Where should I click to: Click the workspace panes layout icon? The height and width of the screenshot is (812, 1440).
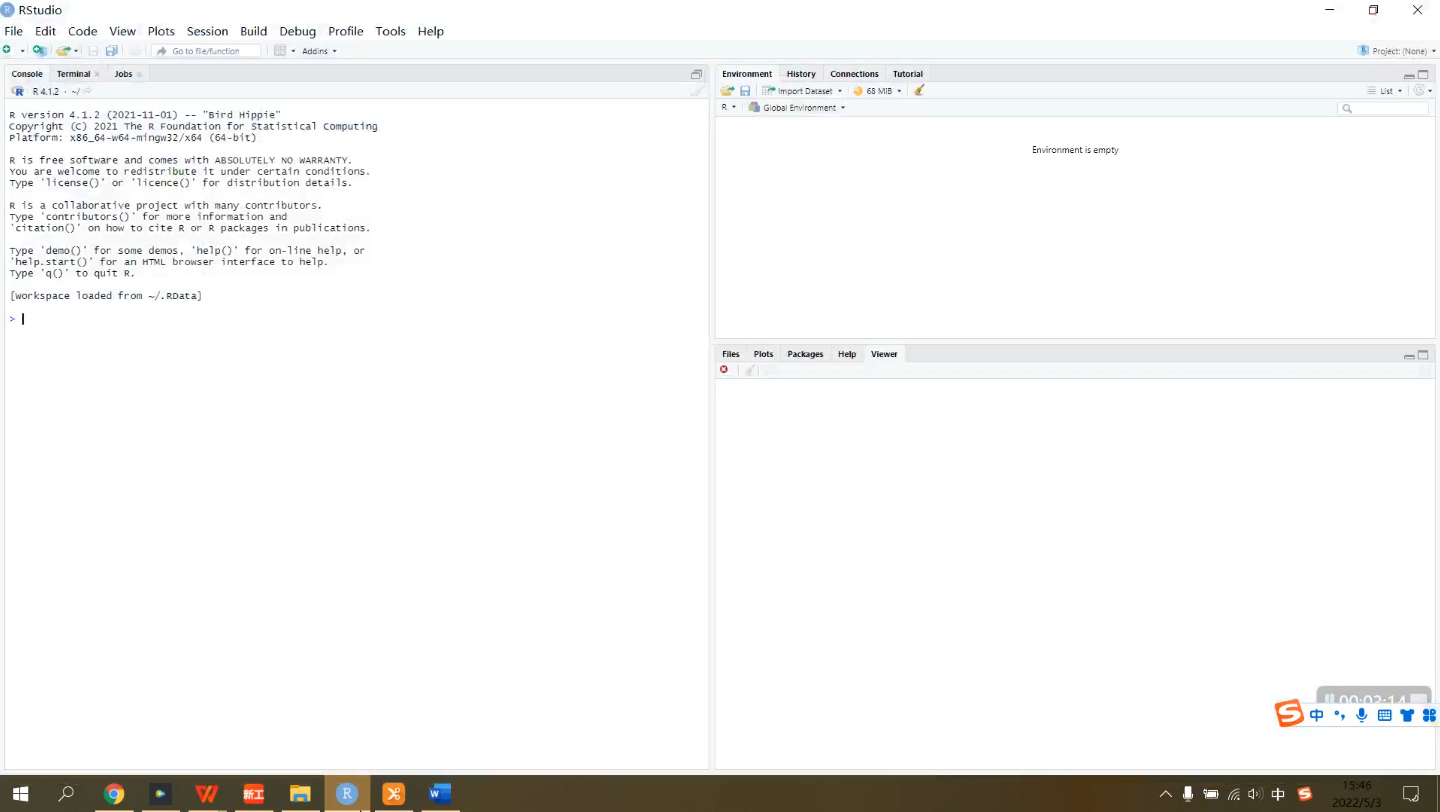pos(280,51)
